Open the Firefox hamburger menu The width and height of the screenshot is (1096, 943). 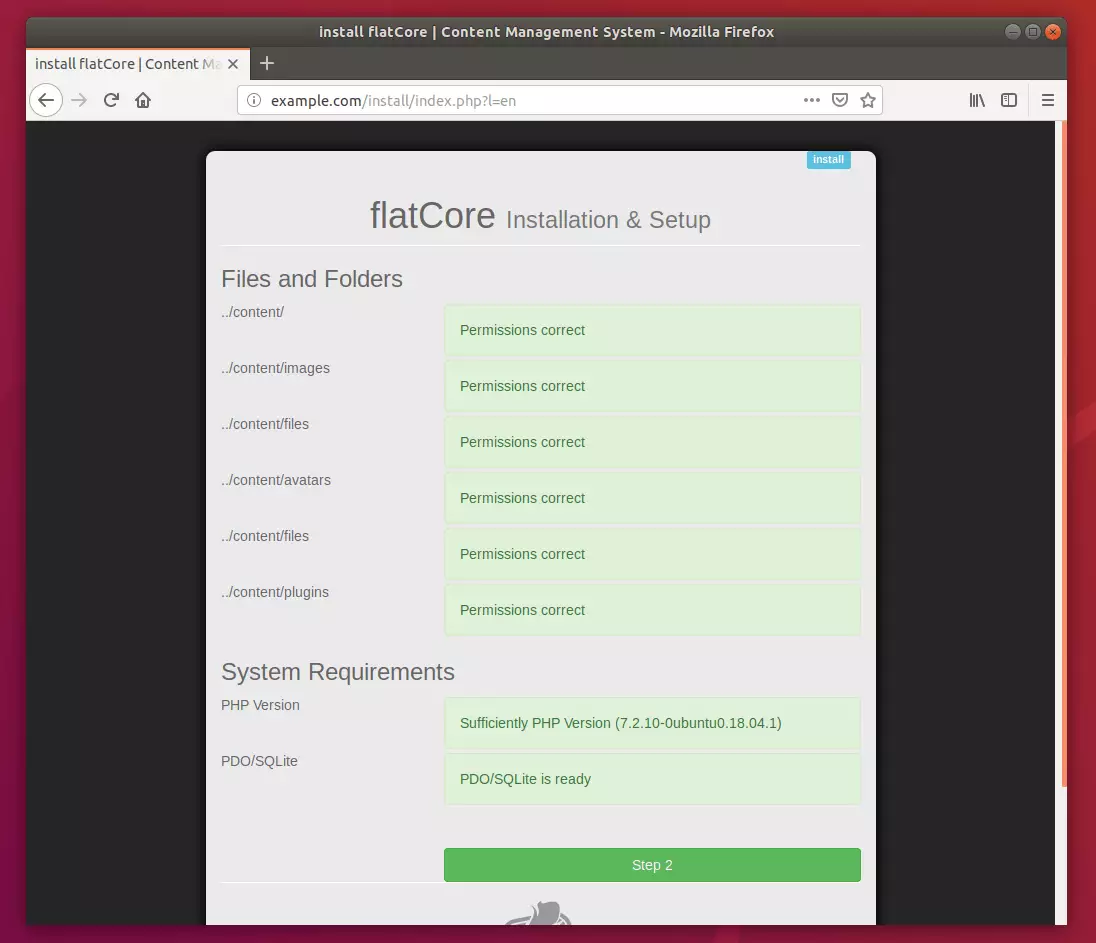click(1048, 101)
